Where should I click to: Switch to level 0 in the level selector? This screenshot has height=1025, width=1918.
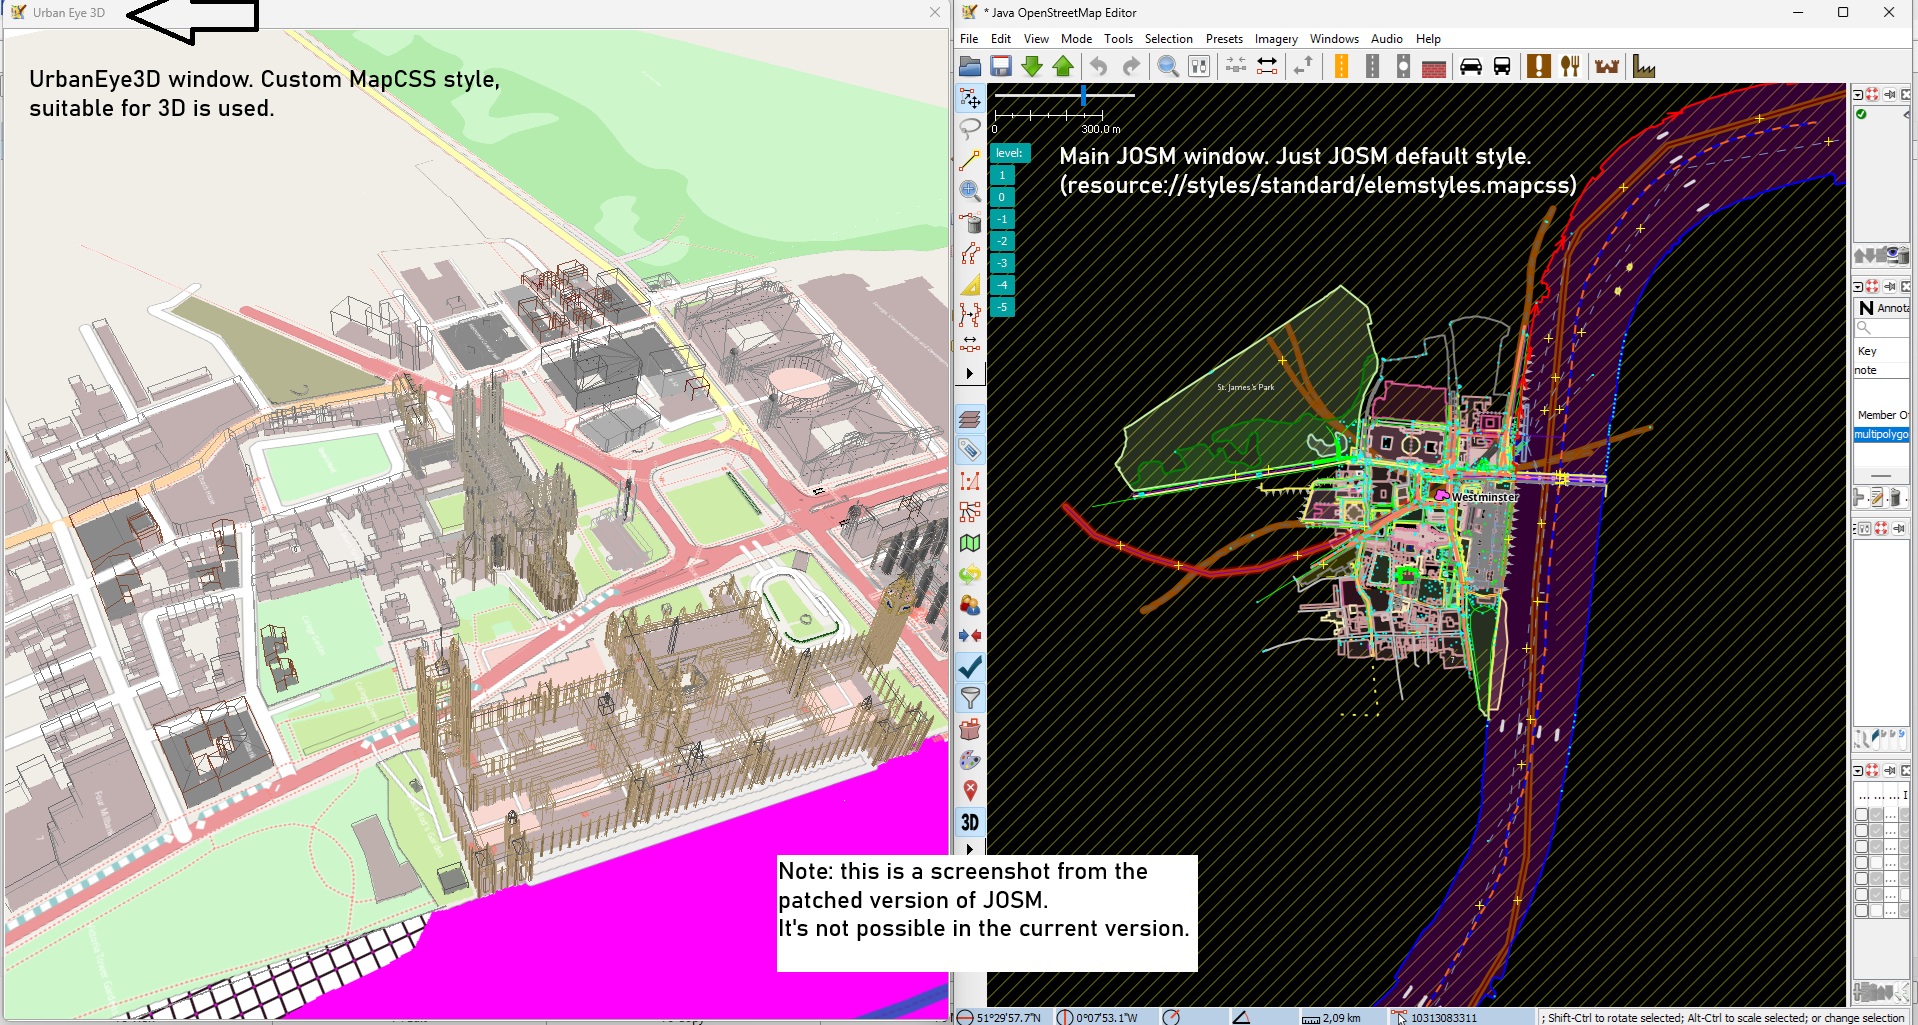coord(1002,197)
